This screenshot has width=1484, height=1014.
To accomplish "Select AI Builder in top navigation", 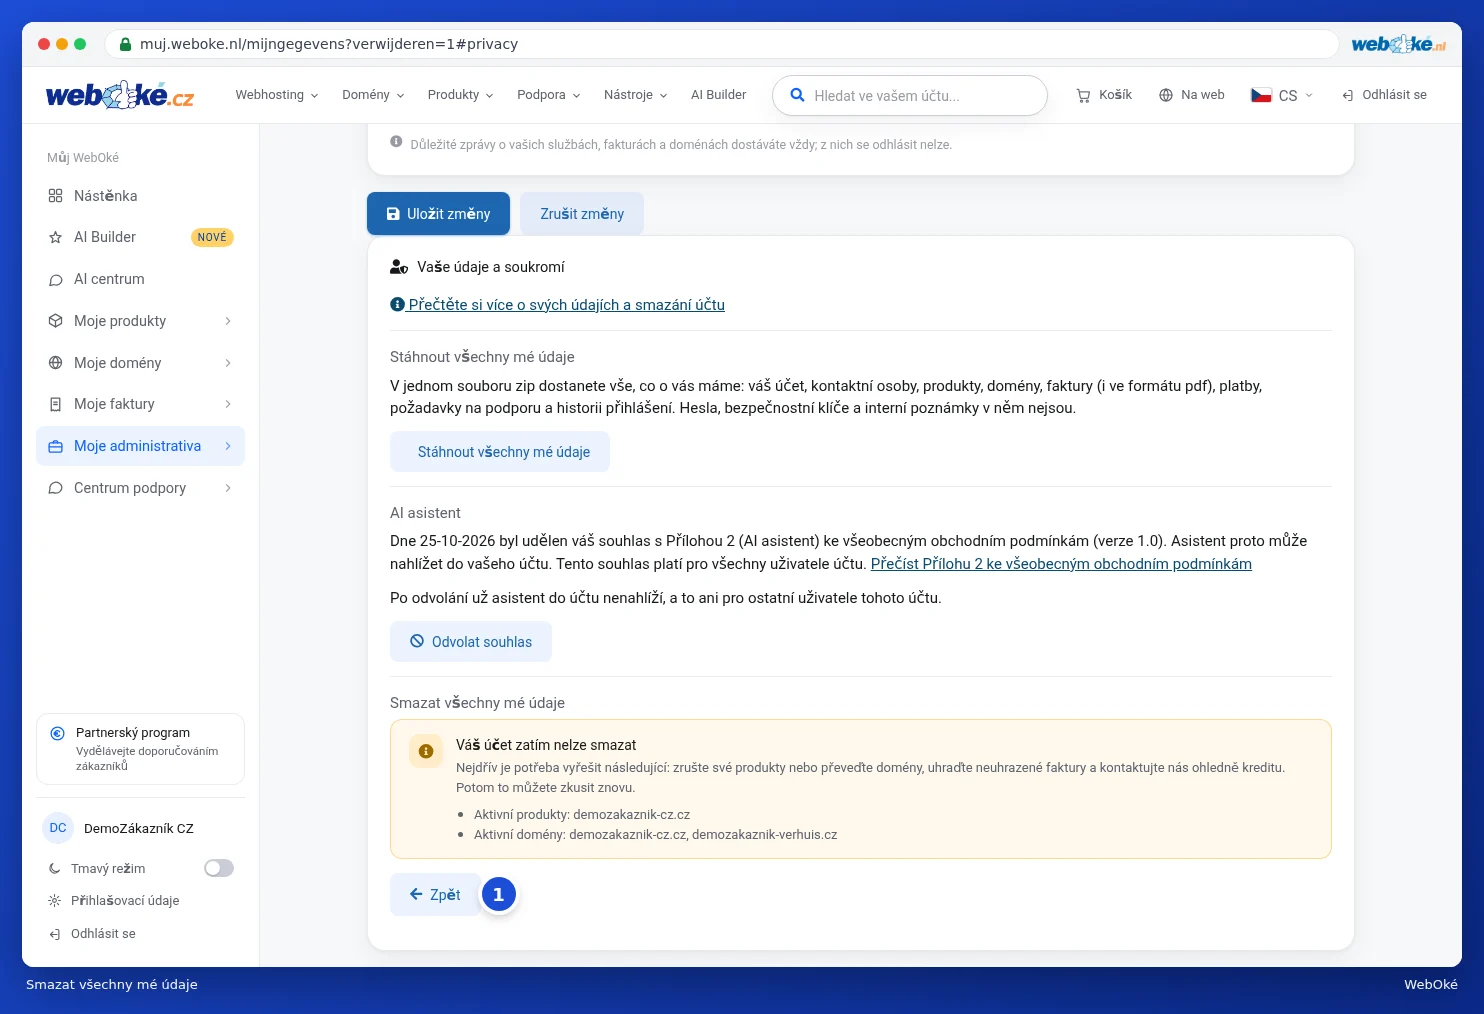I will [x=718, y=95].
